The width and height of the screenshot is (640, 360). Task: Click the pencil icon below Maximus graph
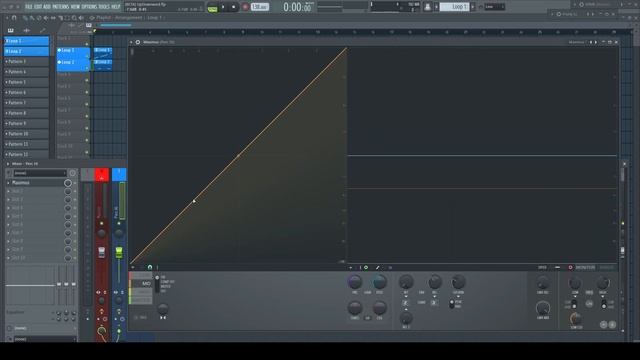378,268
